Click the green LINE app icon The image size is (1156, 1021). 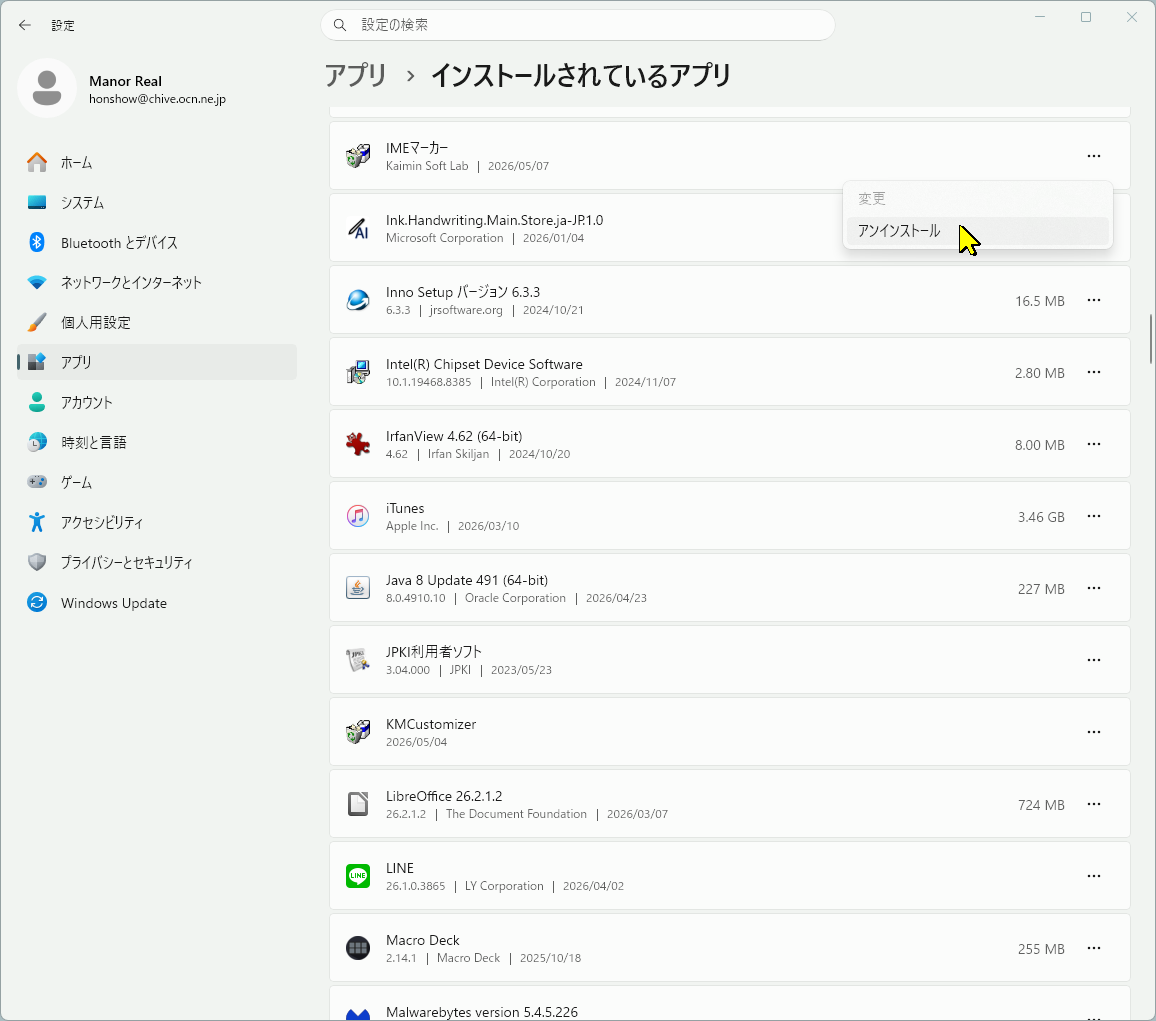[358, 876]
